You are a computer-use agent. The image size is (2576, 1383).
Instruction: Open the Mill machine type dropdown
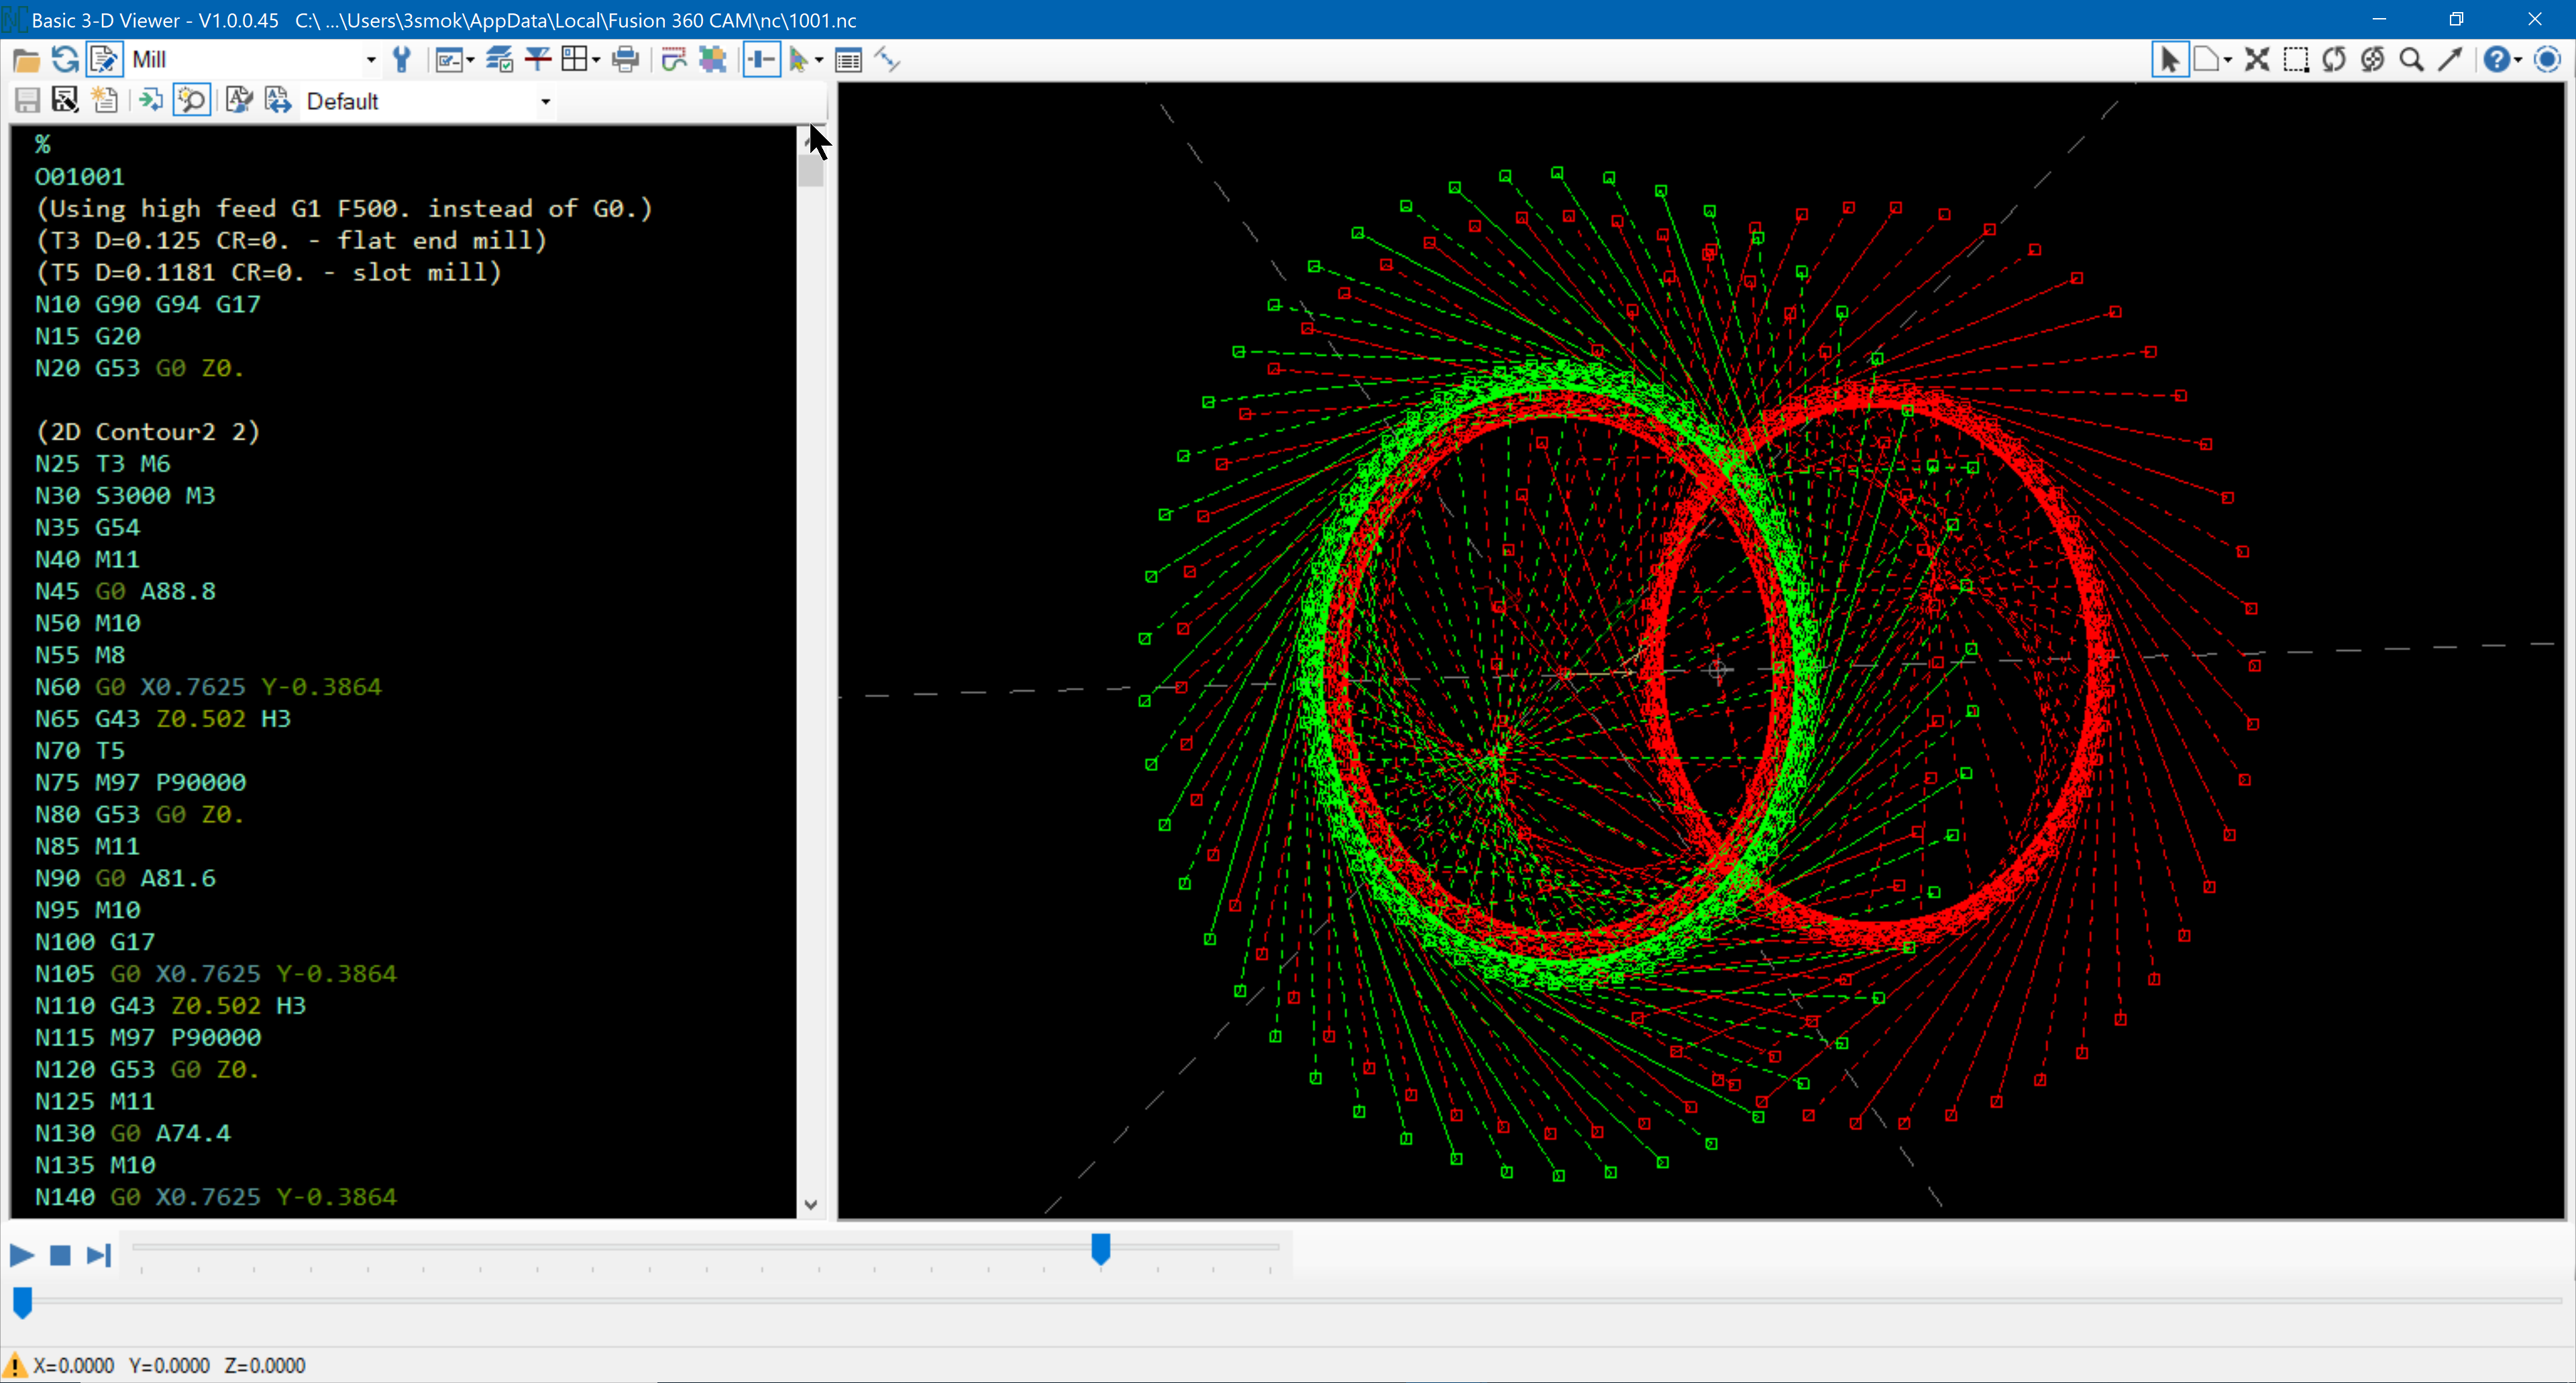(x=369, y=59)
